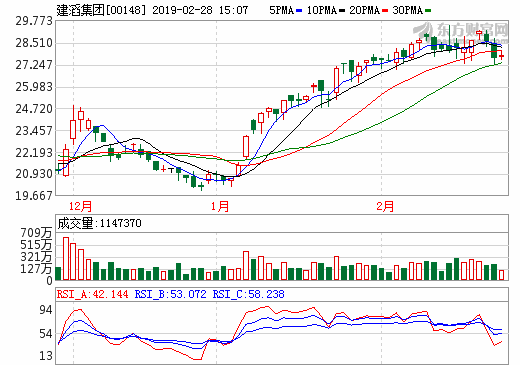Screen dimensions: 520x365
Task: Click the price axis value 24.720
Action: (x=34, y=109)
